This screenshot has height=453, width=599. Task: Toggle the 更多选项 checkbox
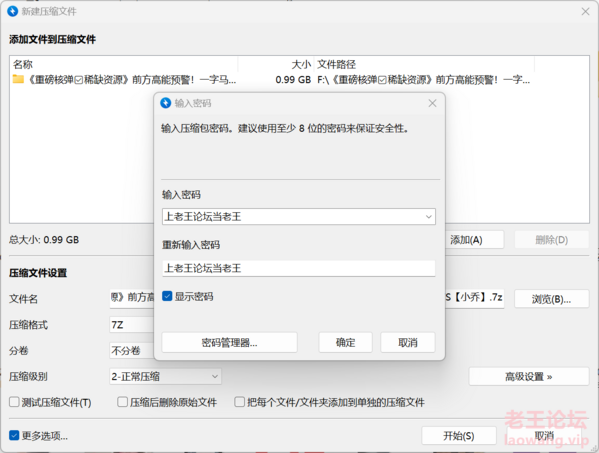(14, 435)
